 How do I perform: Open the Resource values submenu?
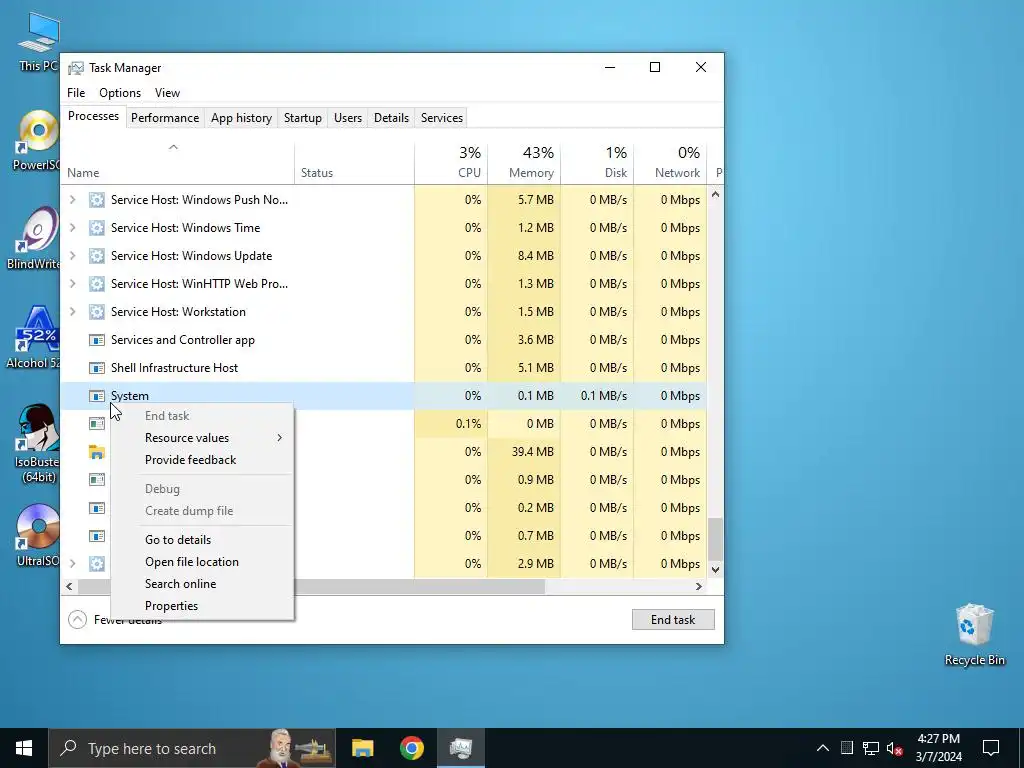click(202, 438)
